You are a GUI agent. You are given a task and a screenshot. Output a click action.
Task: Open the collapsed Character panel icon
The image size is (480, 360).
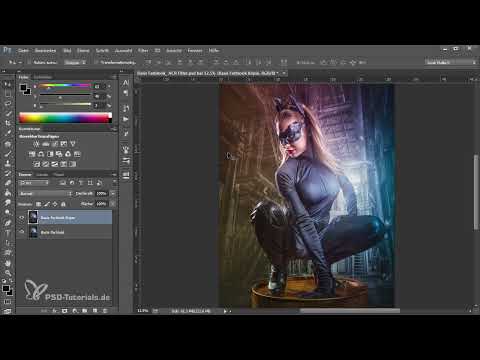pyautogui.click(x=126, y=83)
